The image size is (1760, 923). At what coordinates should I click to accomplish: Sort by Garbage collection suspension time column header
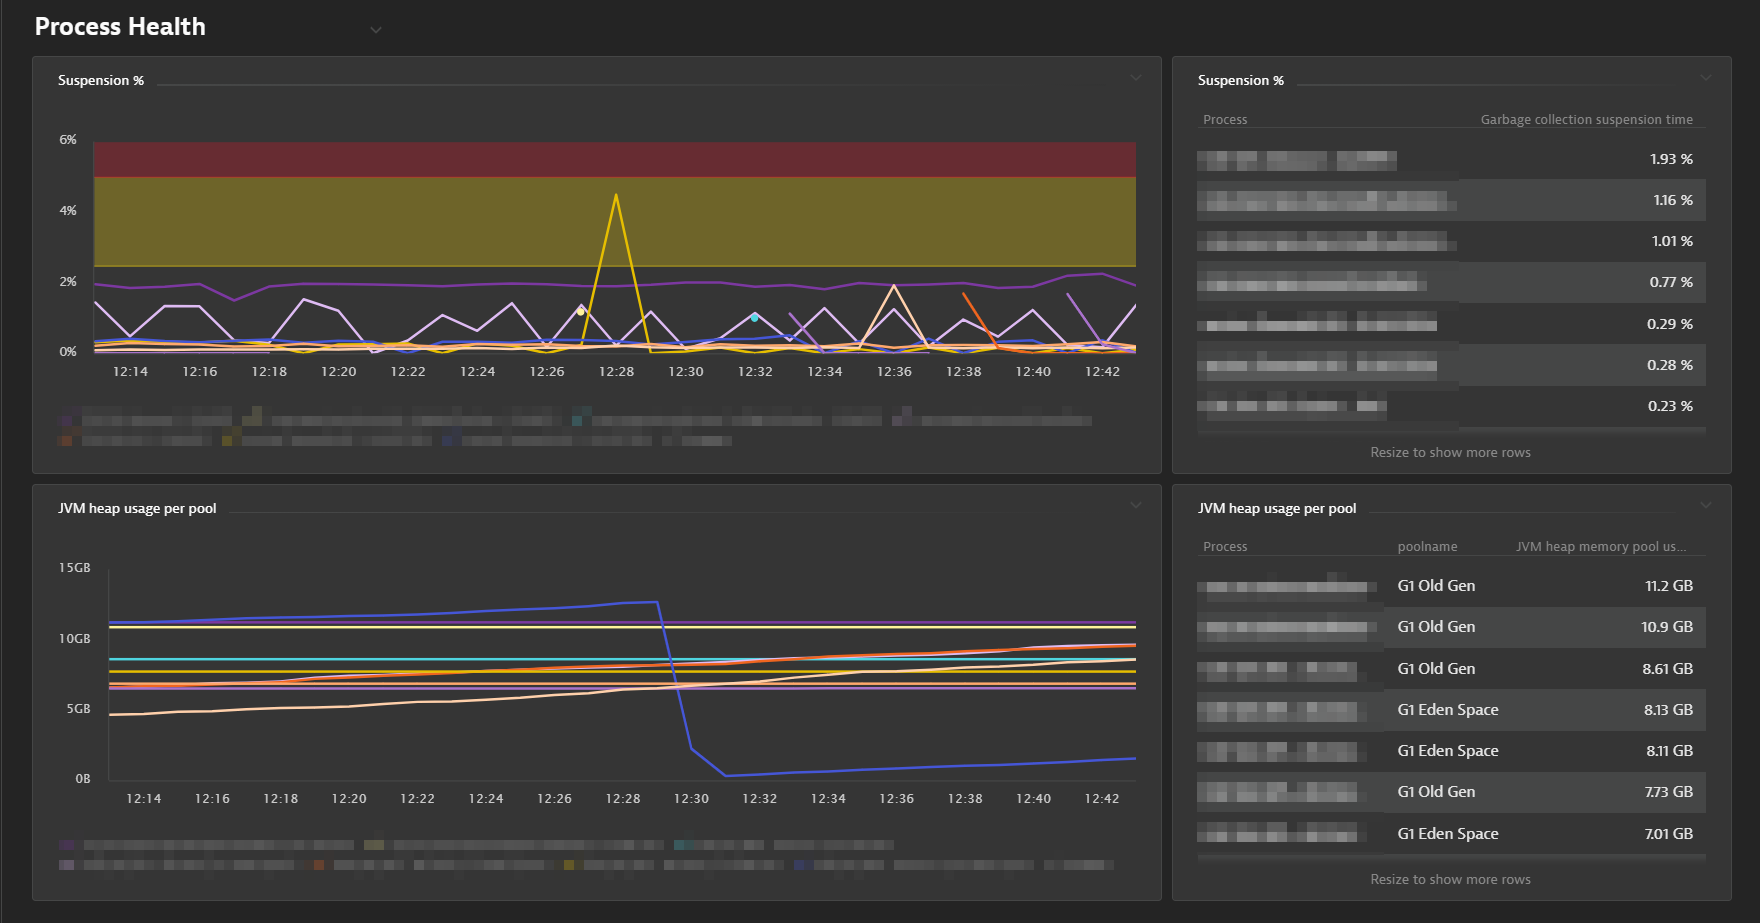coord(1587,119)
